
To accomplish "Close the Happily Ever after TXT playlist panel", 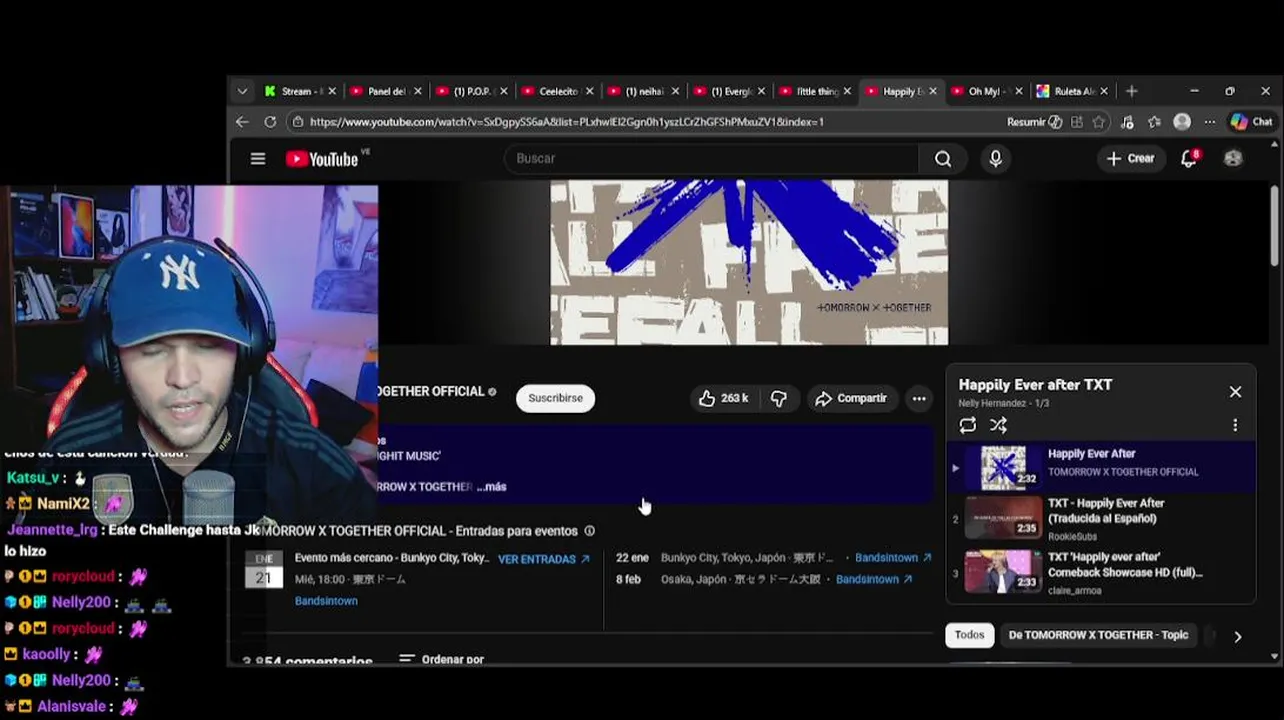I will tap(1235, 392).
